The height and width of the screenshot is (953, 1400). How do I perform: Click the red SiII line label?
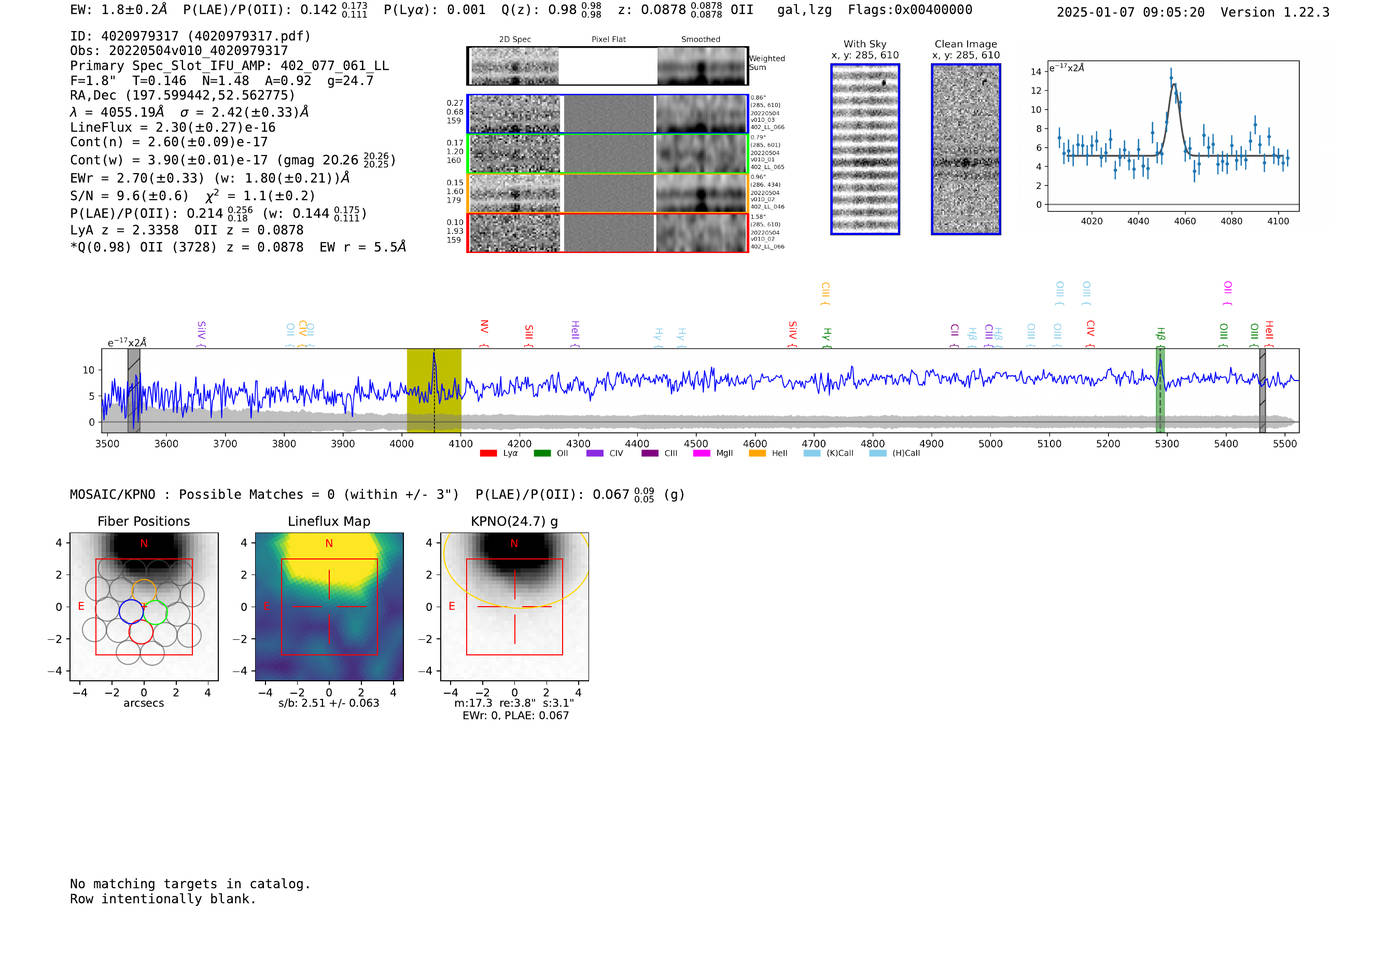[x=529, y=332]
